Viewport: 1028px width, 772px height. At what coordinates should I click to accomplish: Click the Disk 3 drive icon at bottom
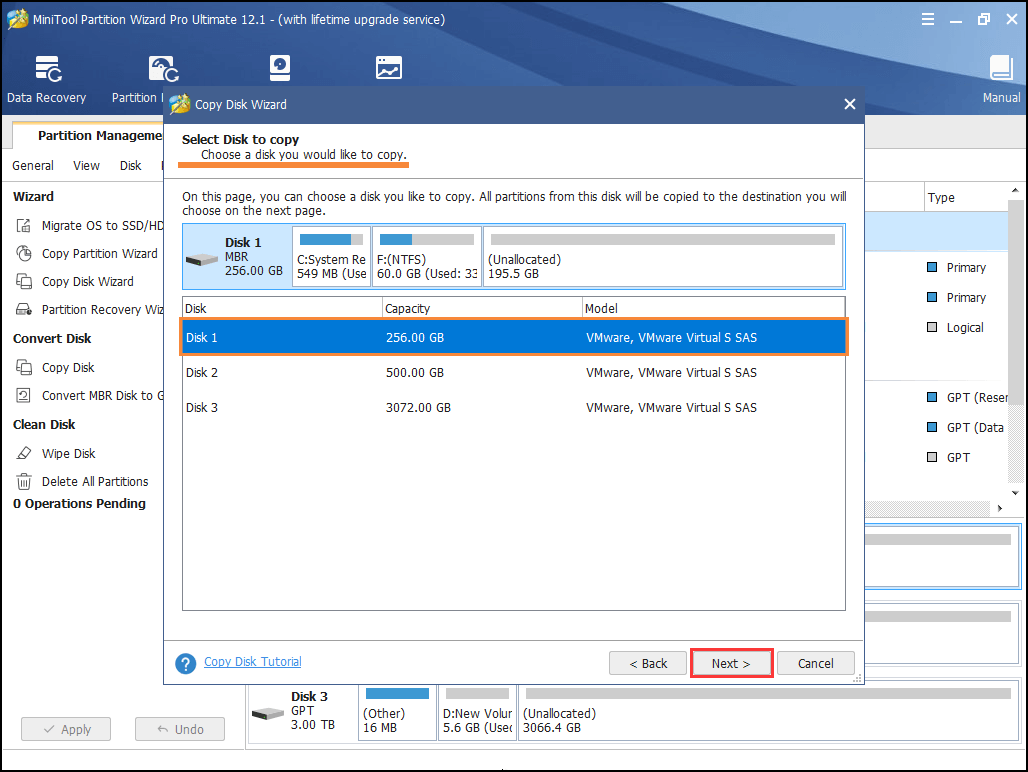pos(267,714)
